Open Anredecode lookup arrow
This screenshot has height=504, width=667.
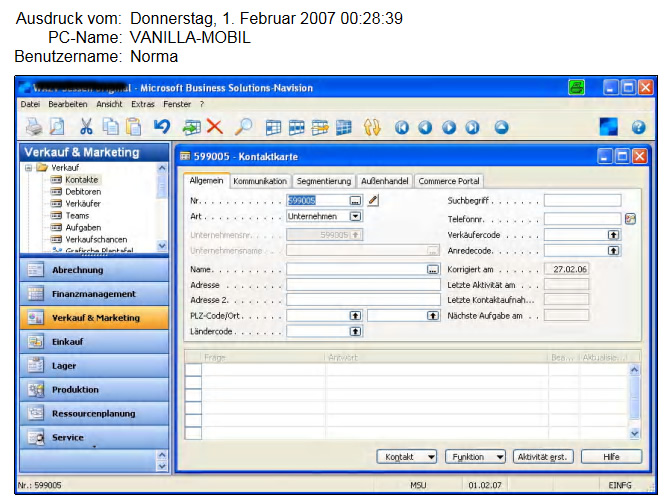point(613,251)
